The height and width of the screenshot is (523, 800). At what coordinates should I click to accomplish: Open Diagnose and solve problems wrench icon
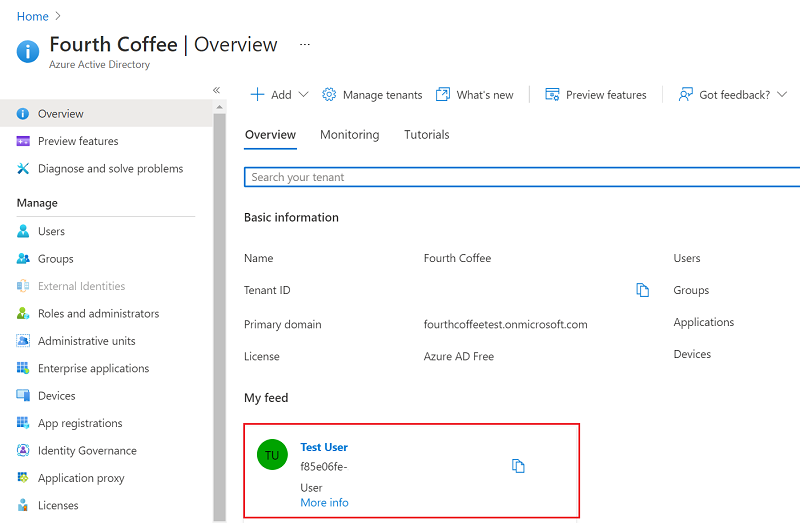coord(23,169)
